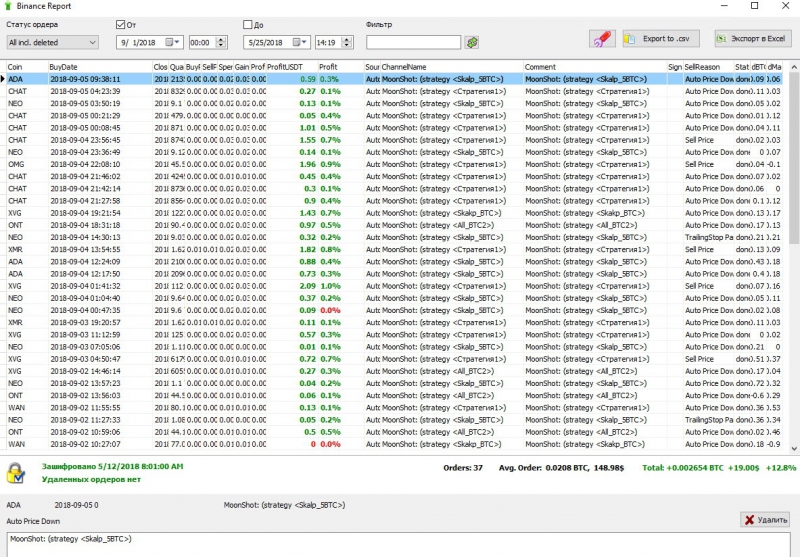Image resolution: width=800 pixels, height=557 pixels.
Task: Sort by the ChannelName column header
Action: click(x=452, y=67)
